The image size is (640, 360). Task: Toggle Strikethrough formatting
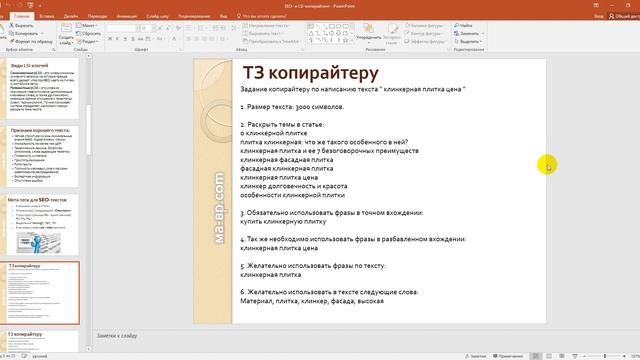[x=140, y=39]
